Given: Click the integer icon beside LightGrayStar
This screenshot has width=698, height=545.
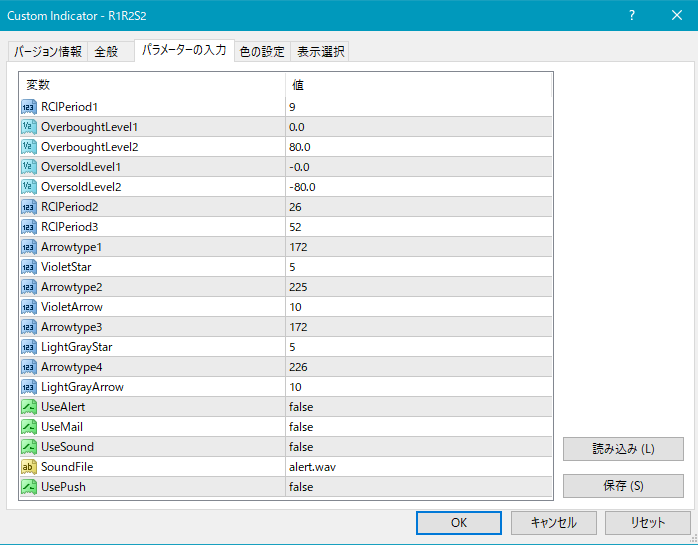Looking at the screenshot, I should (x=28, y=347).
